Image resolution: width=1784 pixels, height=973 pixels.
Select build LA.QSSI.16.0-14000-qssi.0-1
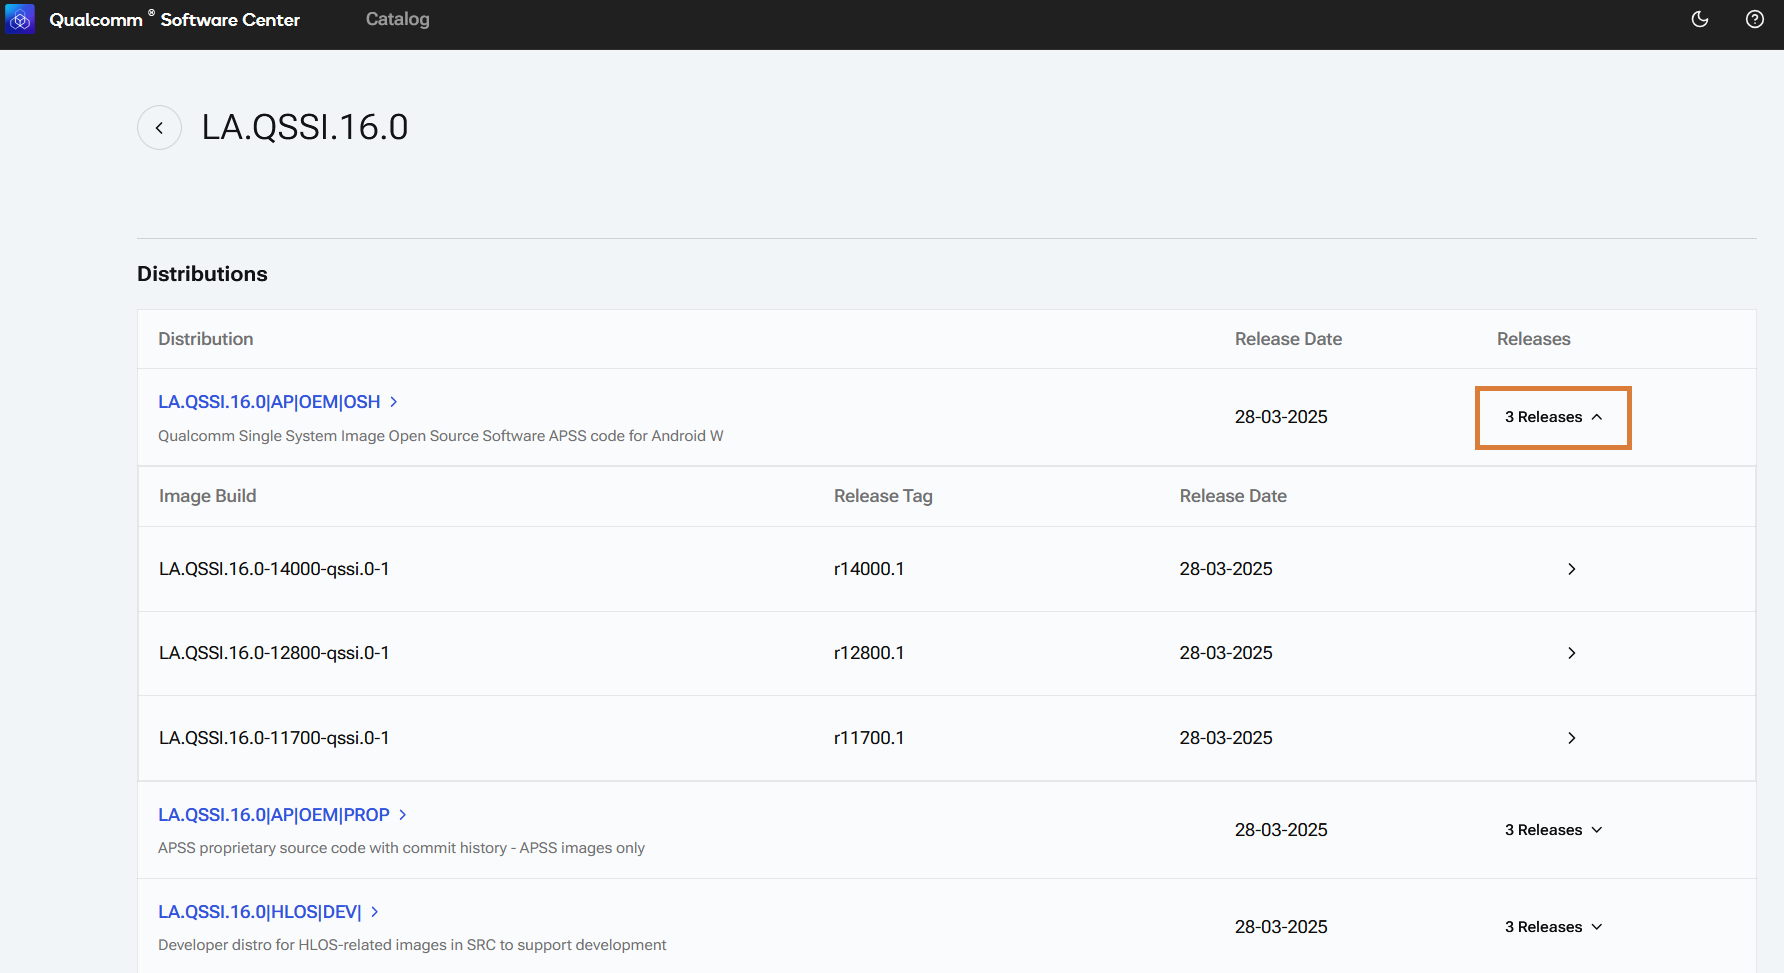click(274, 569)
